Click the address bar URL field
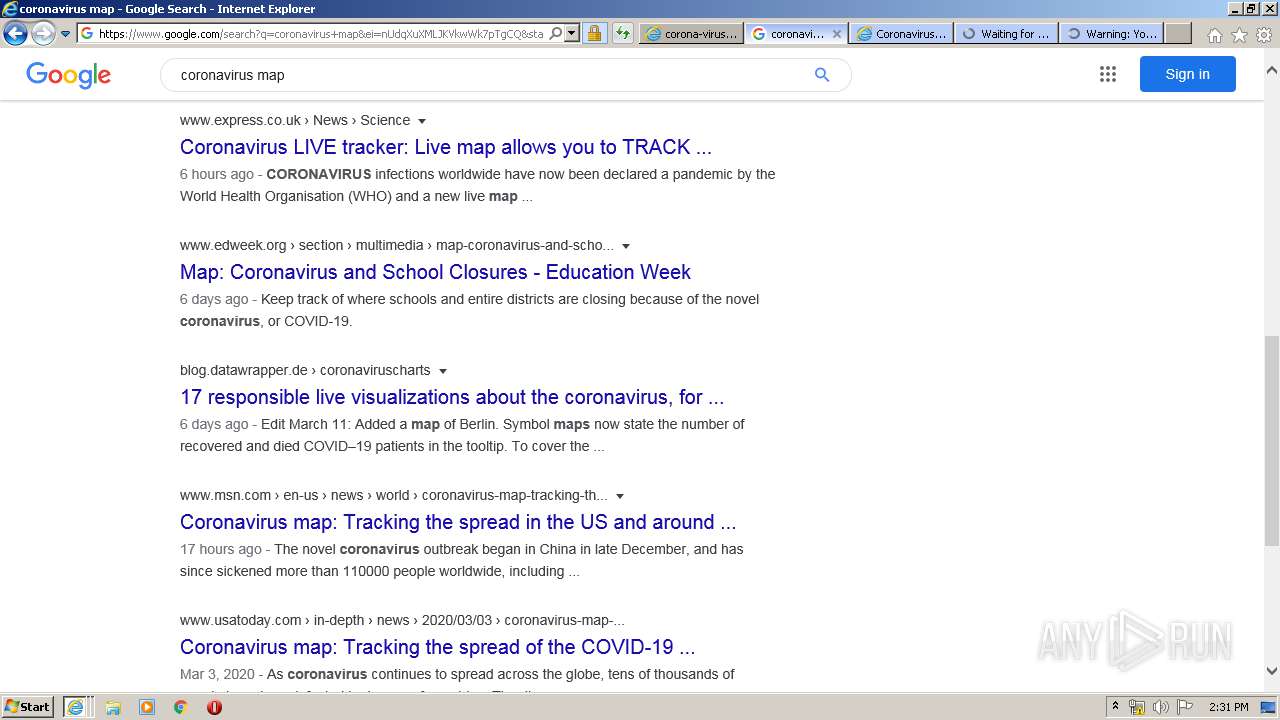Image resolution: width=1280 pixels, height=720 pixels. [320, 33]
